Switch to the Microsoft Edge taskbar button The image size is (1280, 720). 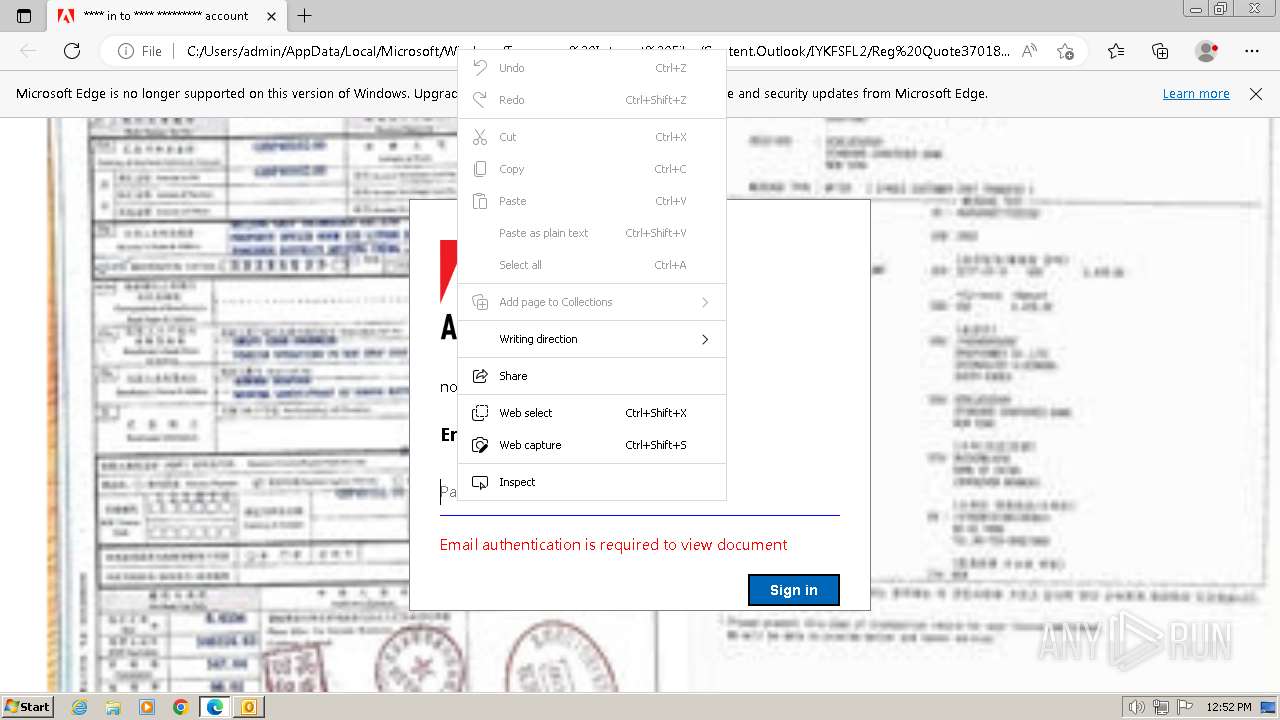215,707
